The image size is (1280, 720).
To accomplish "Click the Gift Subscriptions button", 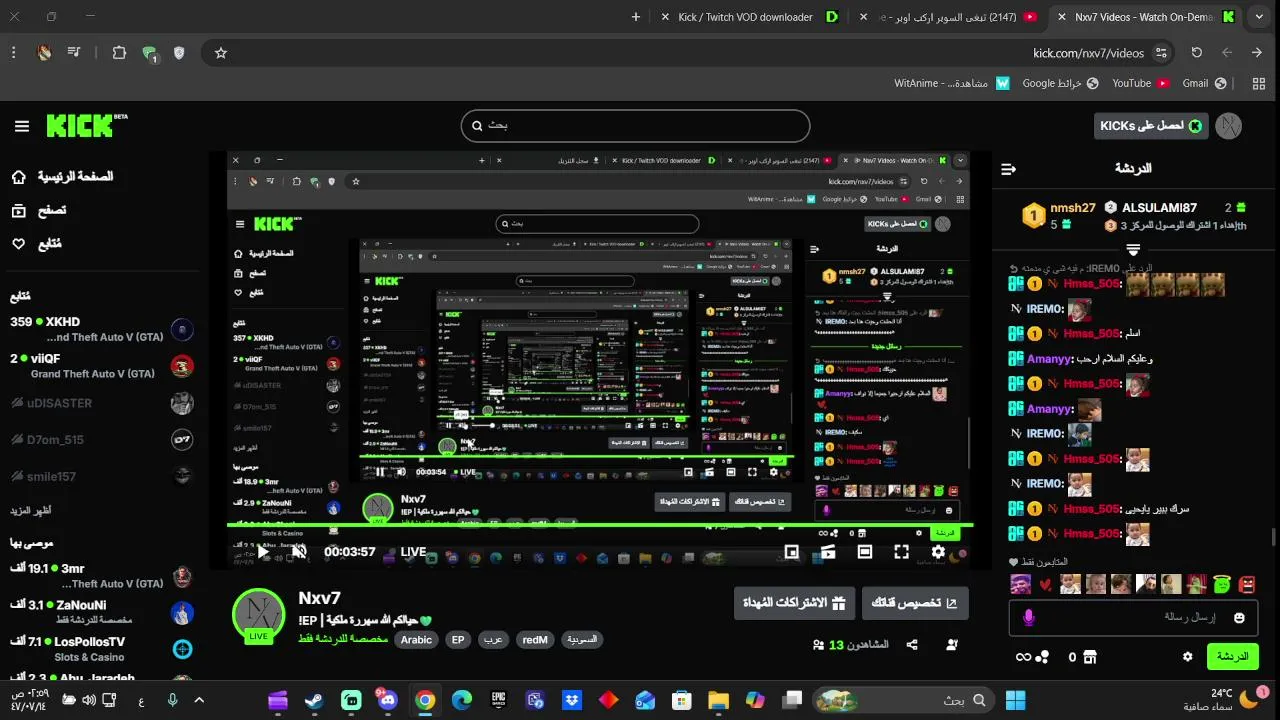I will point(794,603).
